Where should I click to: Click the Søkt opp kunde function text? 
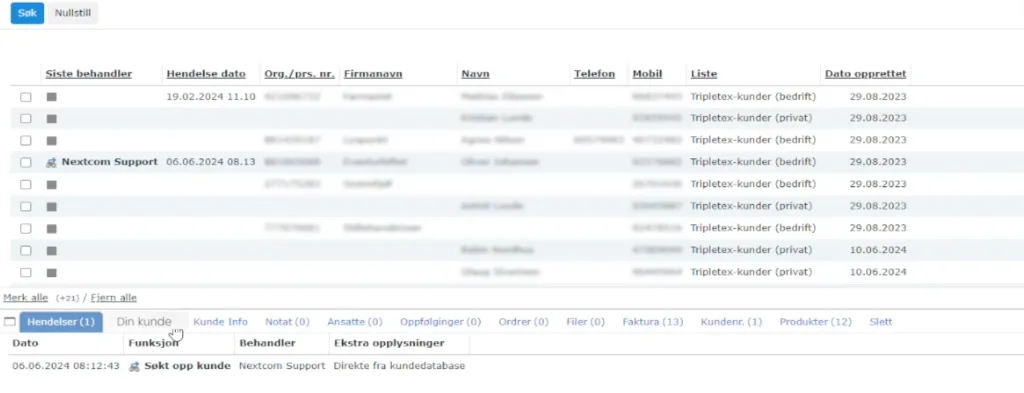tap(187, 366)
